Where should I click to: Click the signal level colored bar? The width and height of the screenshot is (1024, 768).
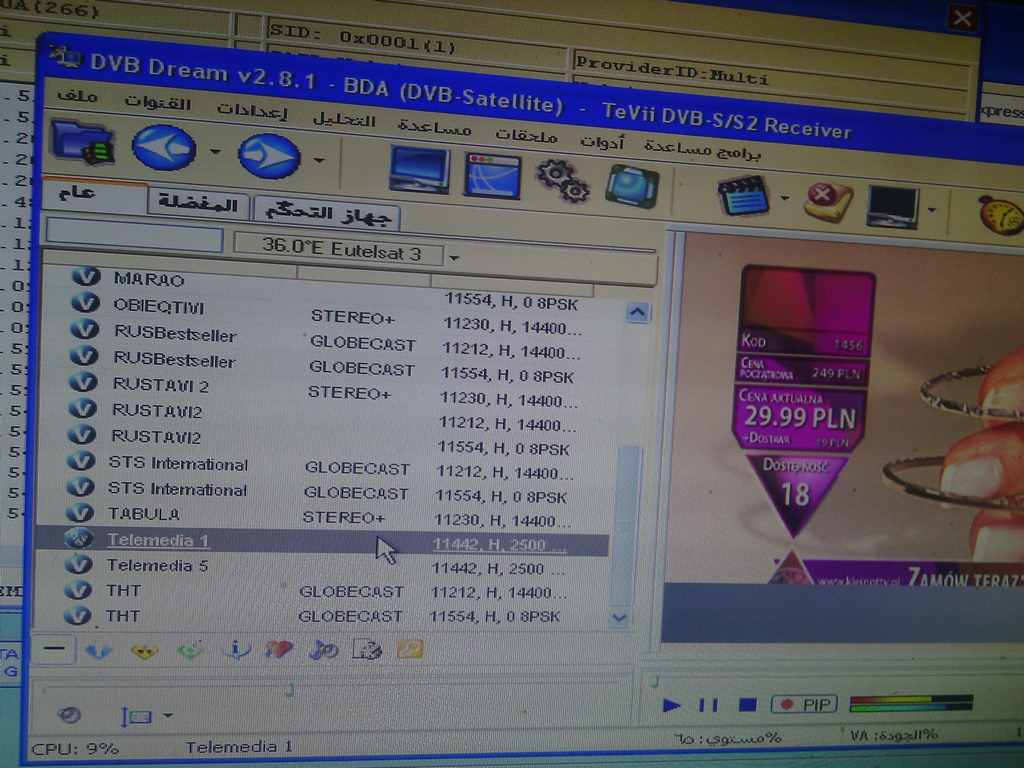(x=911, y=703)
